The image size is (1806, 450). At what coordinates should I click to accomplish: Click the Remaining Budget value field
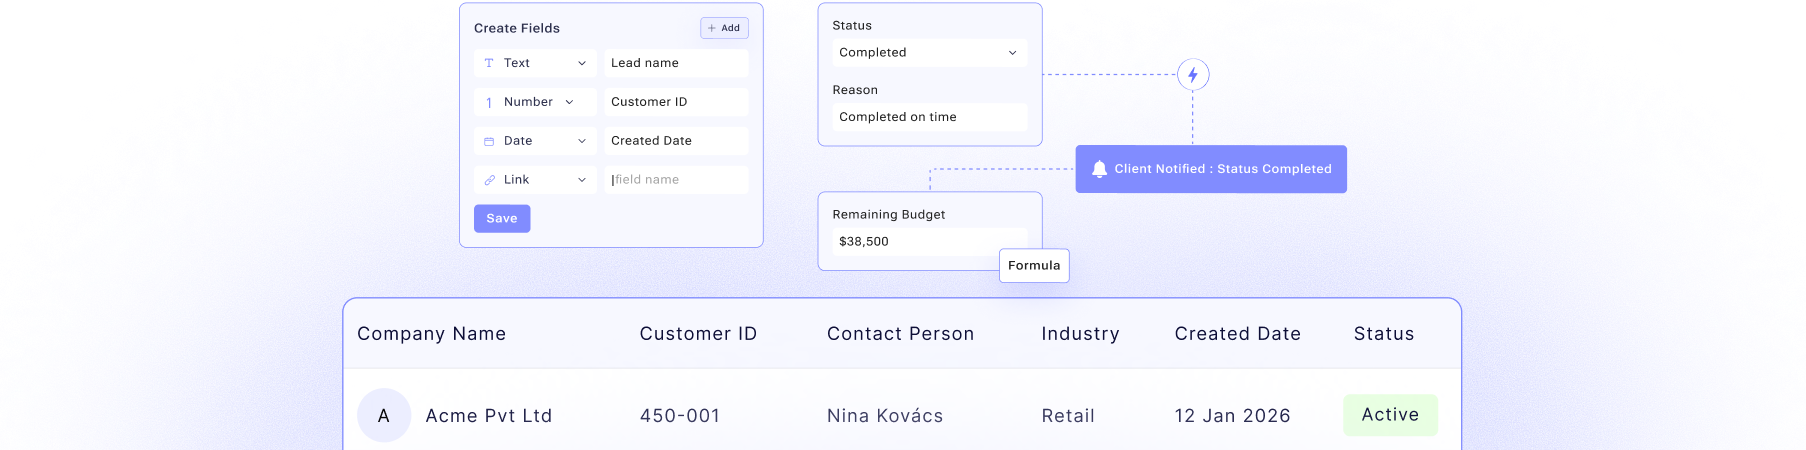point(915,242)
